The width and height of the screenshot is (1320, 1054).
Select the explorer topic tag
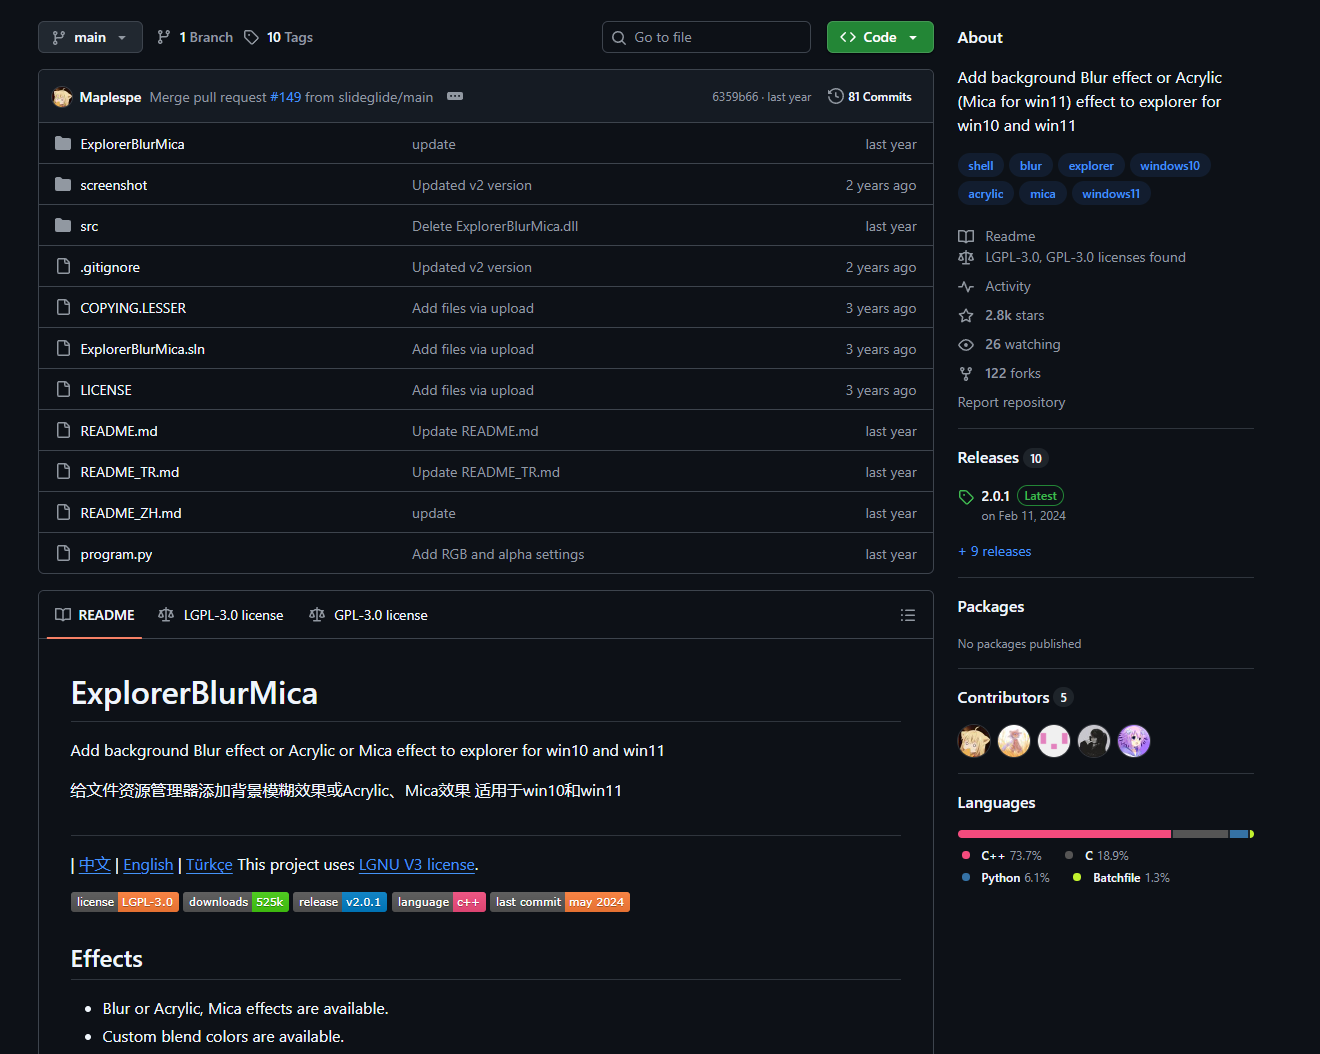click(1091, 166)
